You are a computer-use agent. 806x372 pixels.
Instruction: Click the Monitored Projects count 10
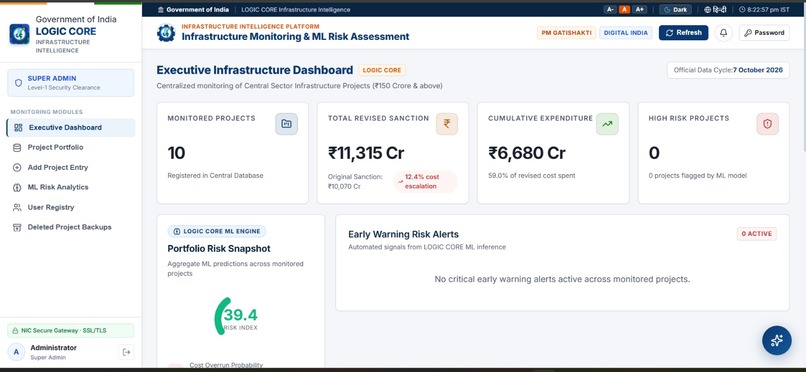[x=176, y=153]
